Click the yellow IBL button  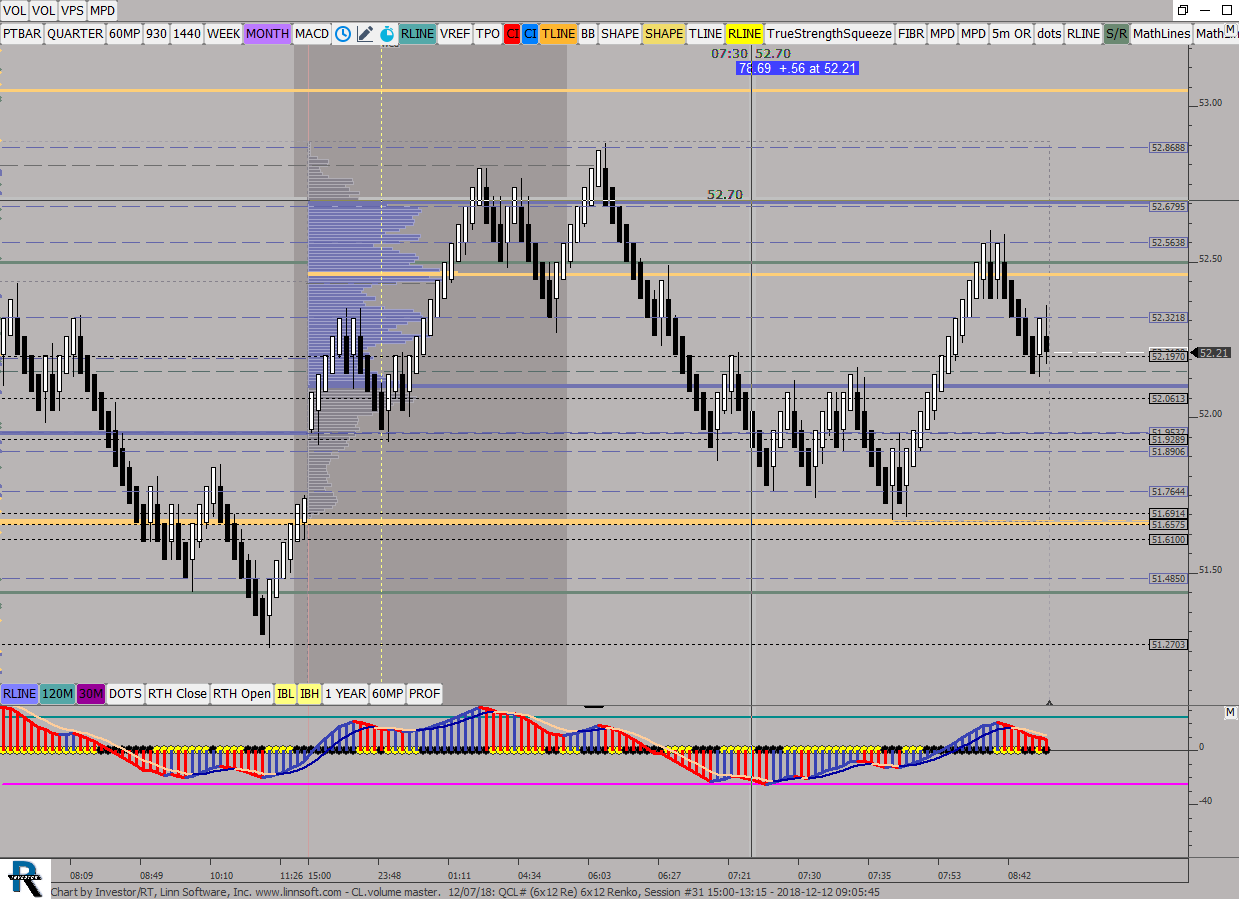(x=285, y=694)
